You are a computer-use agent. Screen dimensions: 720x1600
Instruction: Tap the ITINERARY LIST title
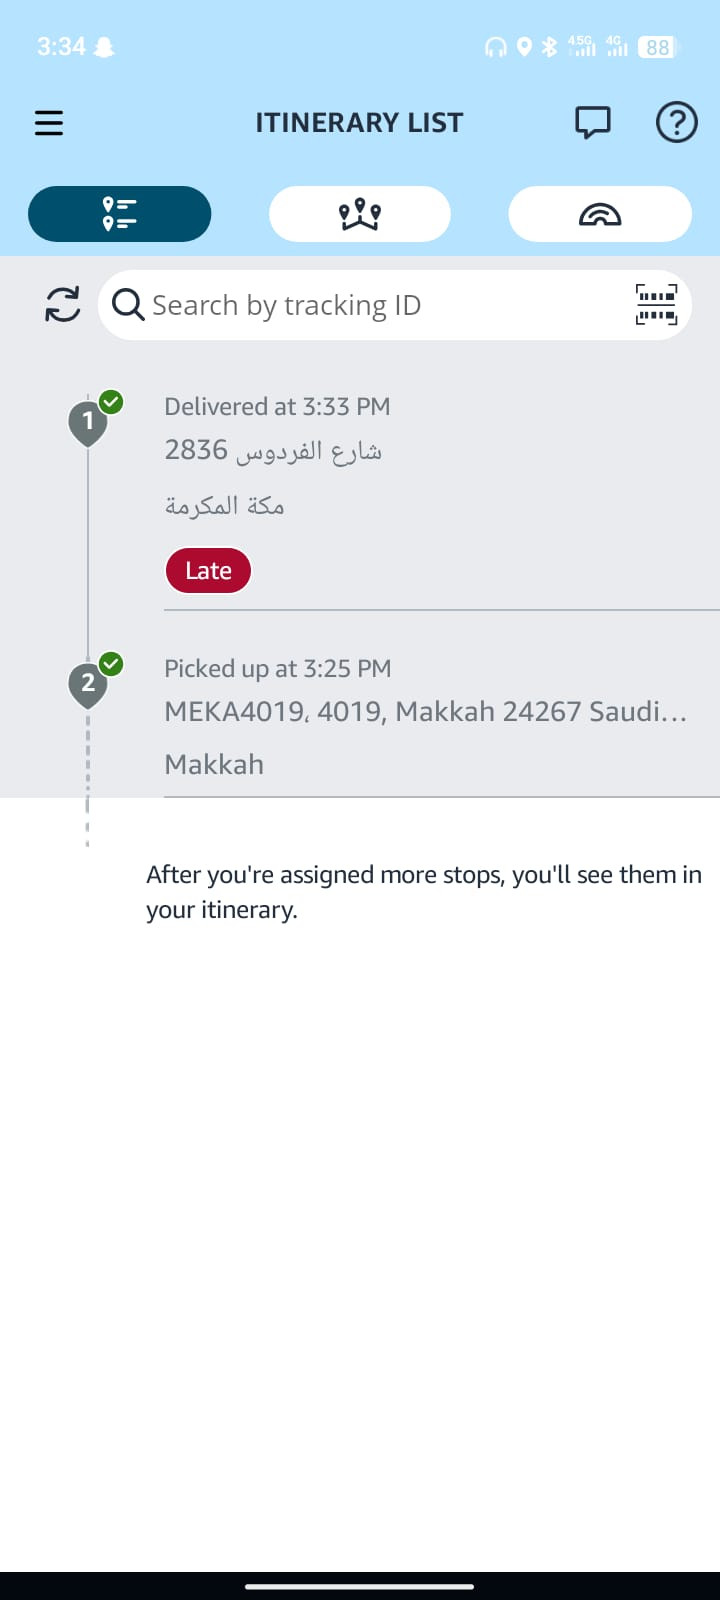click(x=359, y=123)
